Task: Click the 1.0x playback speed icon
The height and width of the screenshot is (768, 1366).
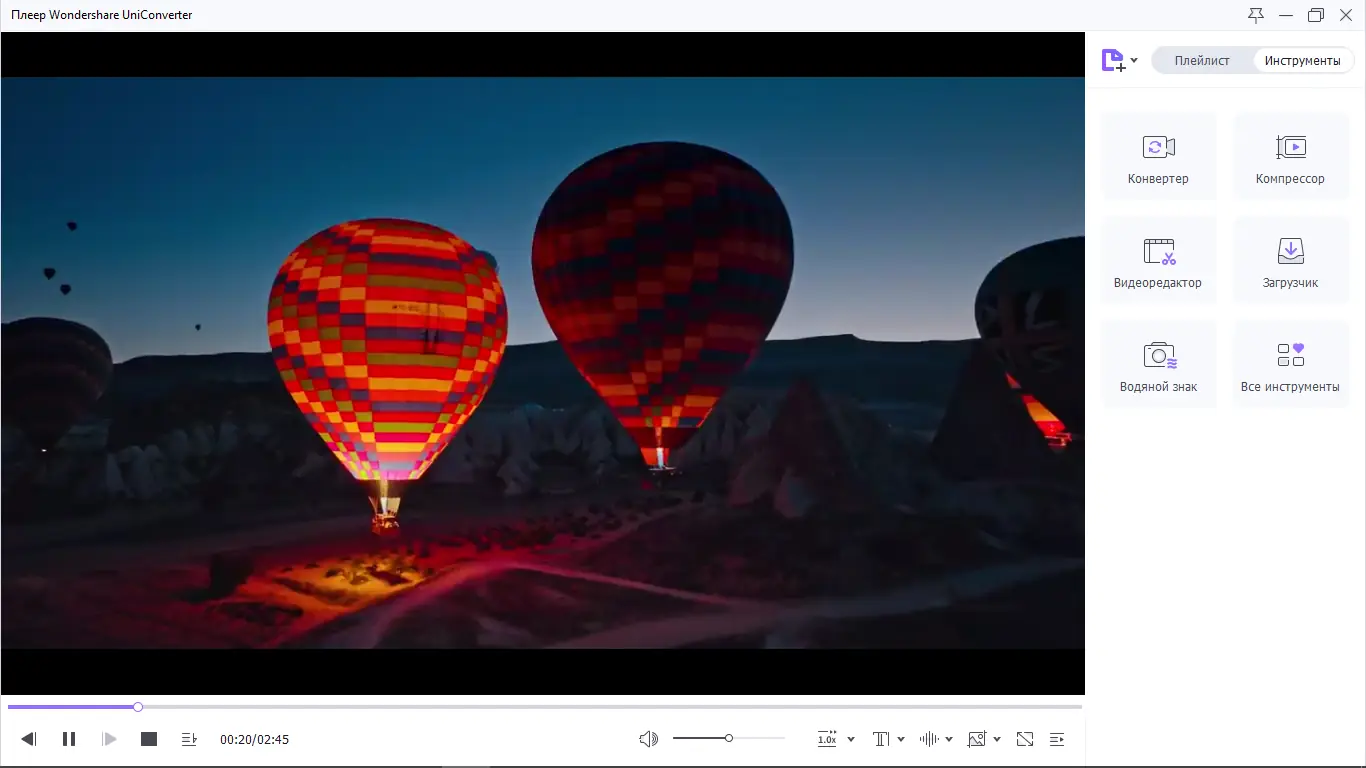Action: 827,739
